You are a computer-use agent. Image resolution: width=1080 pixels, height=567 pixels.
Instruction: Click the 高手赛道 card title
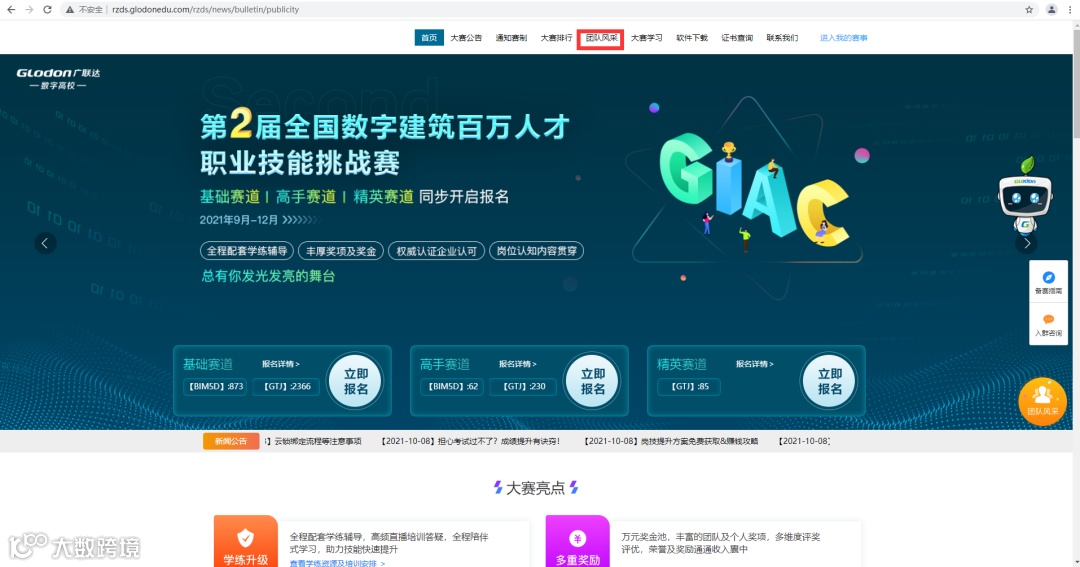(x=444, y=364)
